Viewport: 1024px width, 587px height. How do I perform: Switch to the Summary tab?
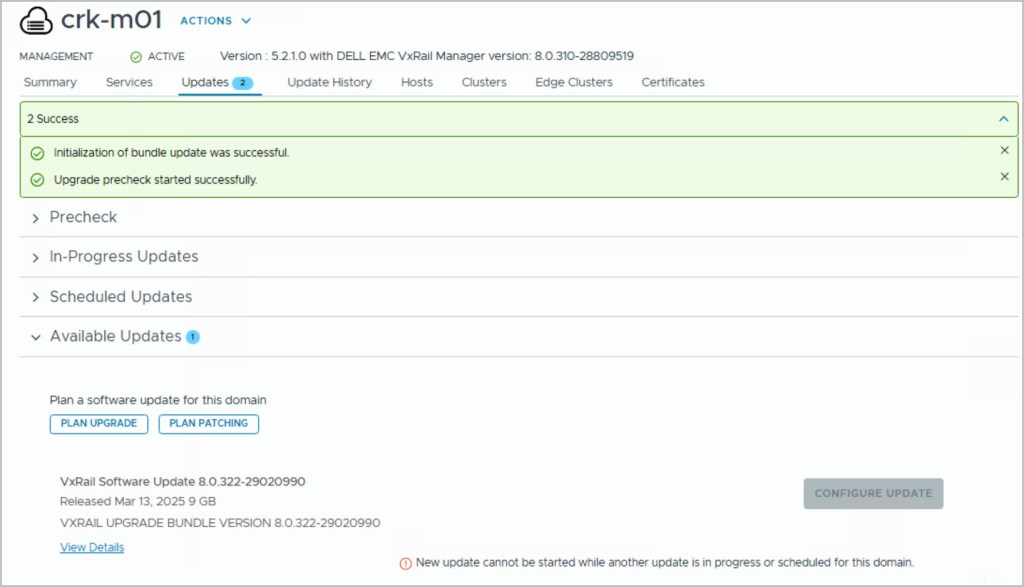(50, 82)
